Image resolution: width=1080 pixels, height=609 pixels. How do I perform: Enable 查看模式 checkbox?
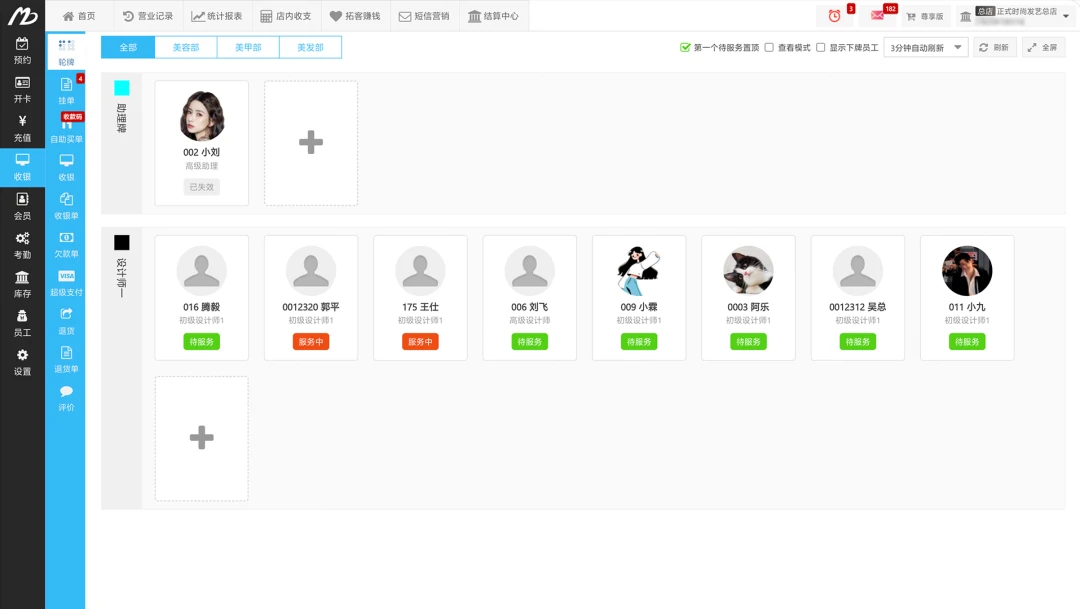(769, 48)
